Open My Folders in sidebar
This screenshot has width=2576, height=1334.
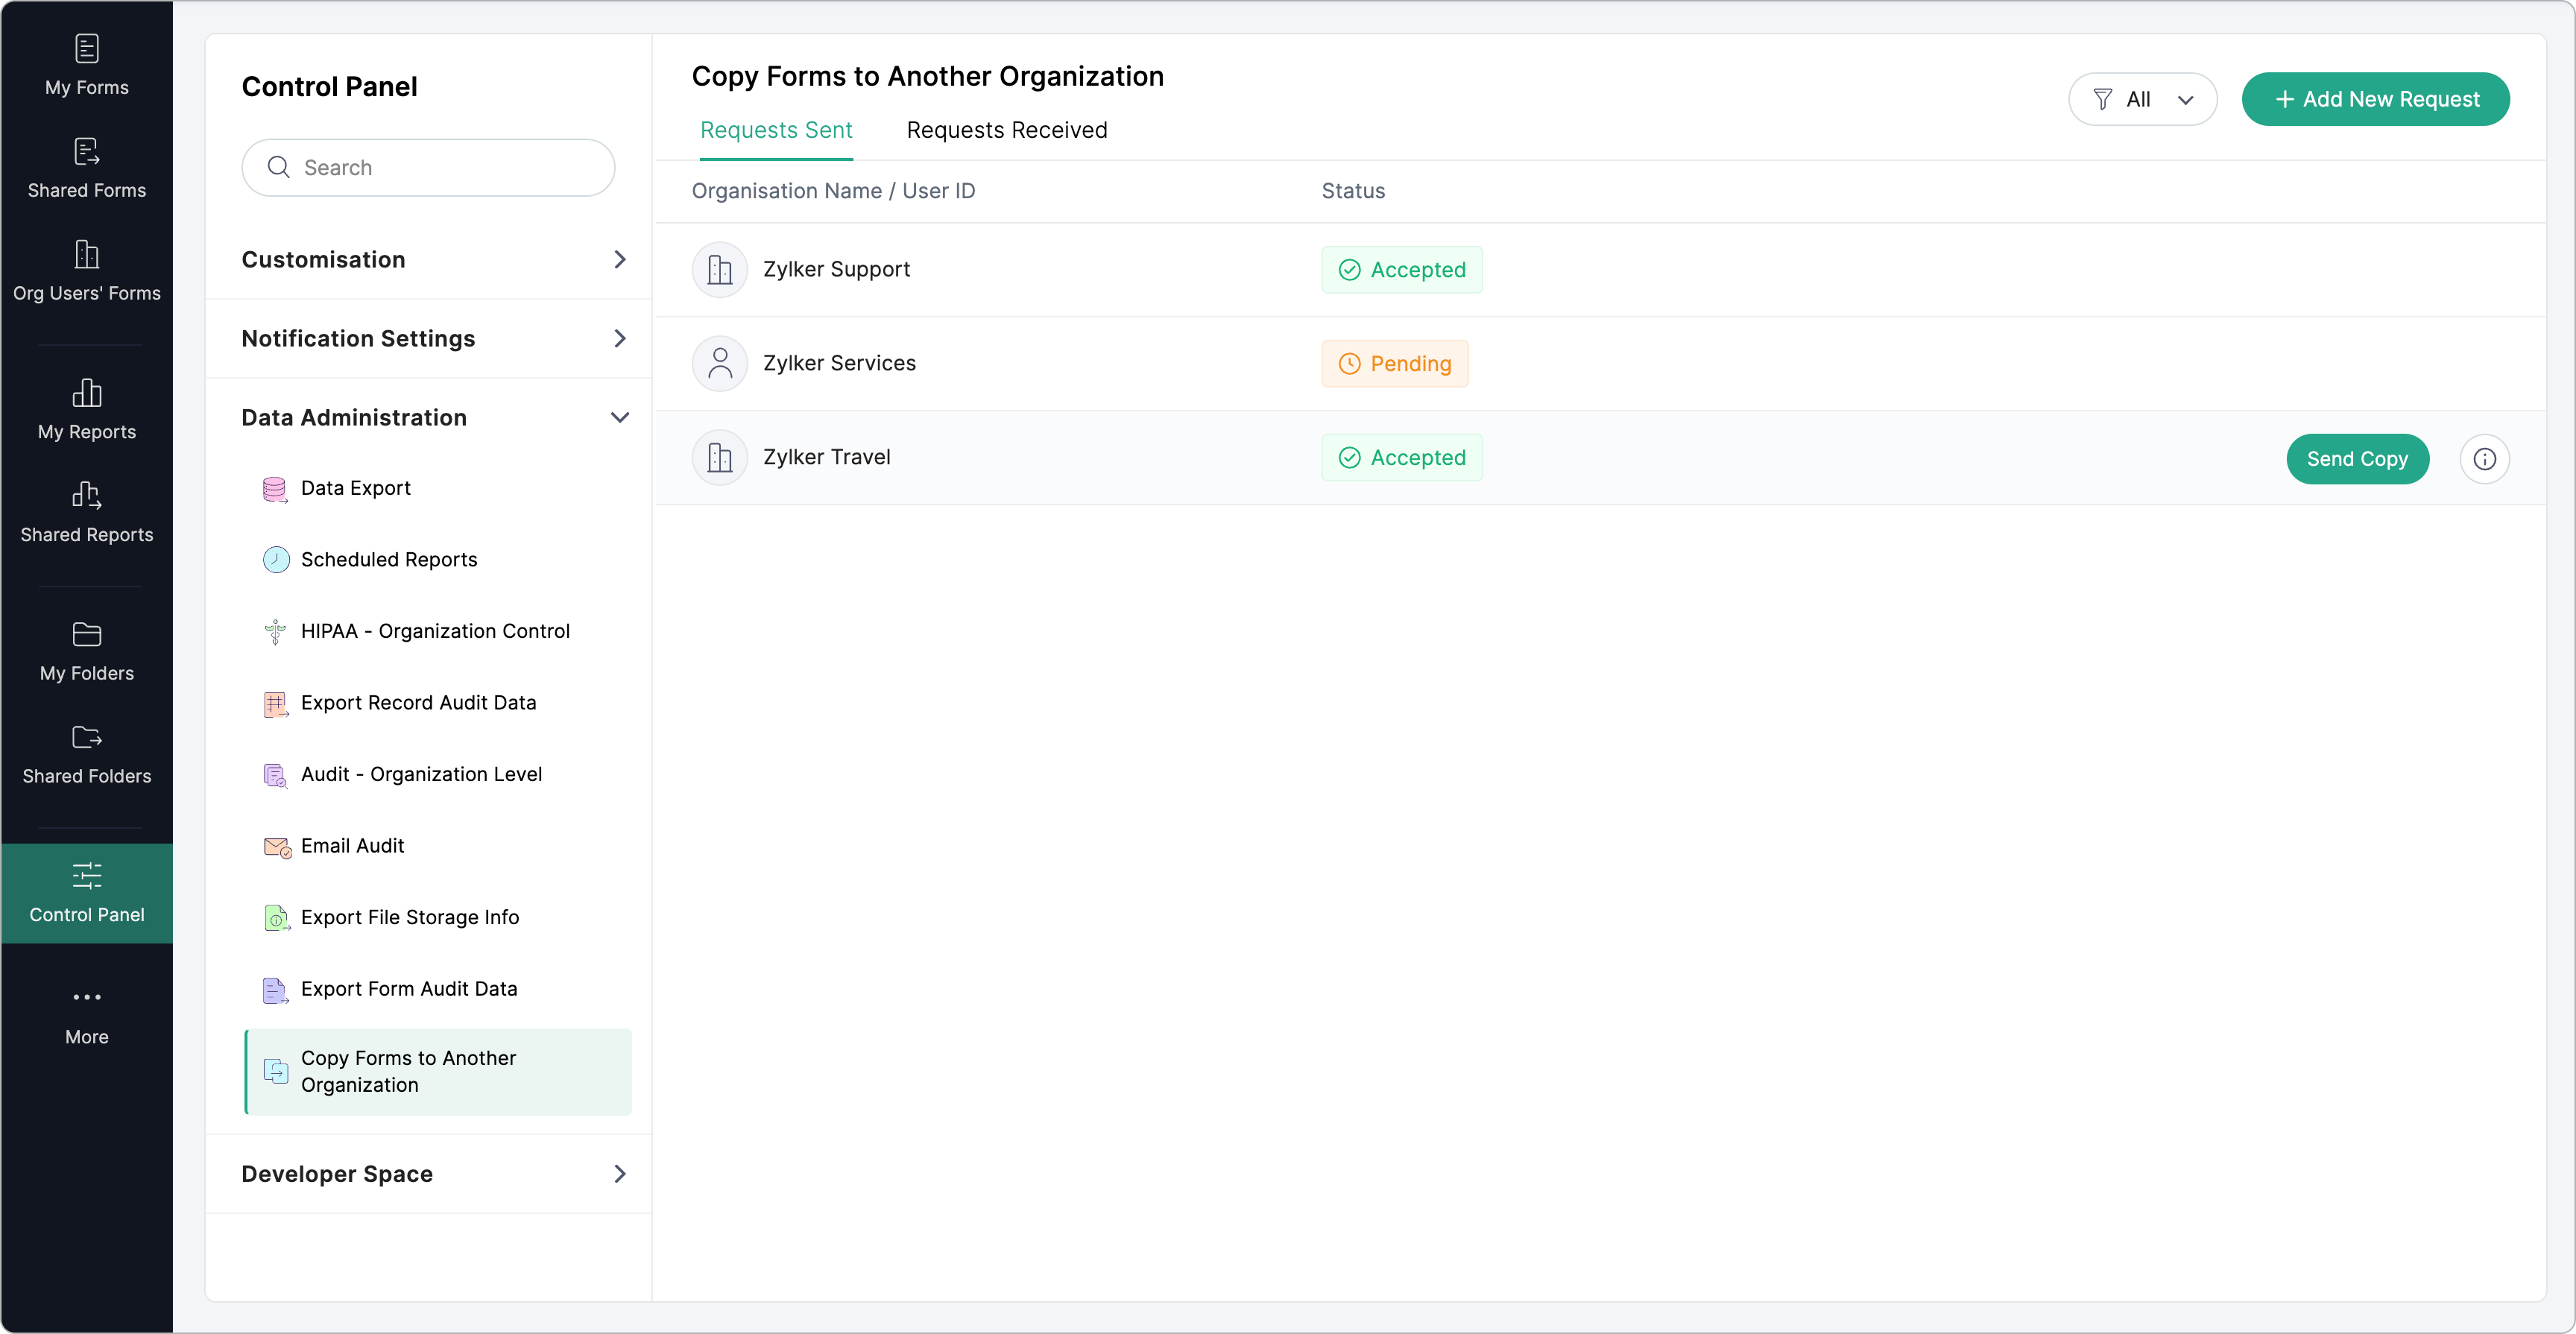[87, 651]
